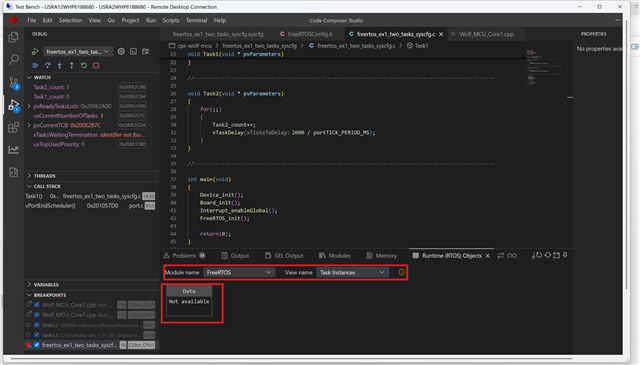This screenshot has height=365, width=640.
Task: Open debug configuration gear icon
Action: [x=121, y=51]
